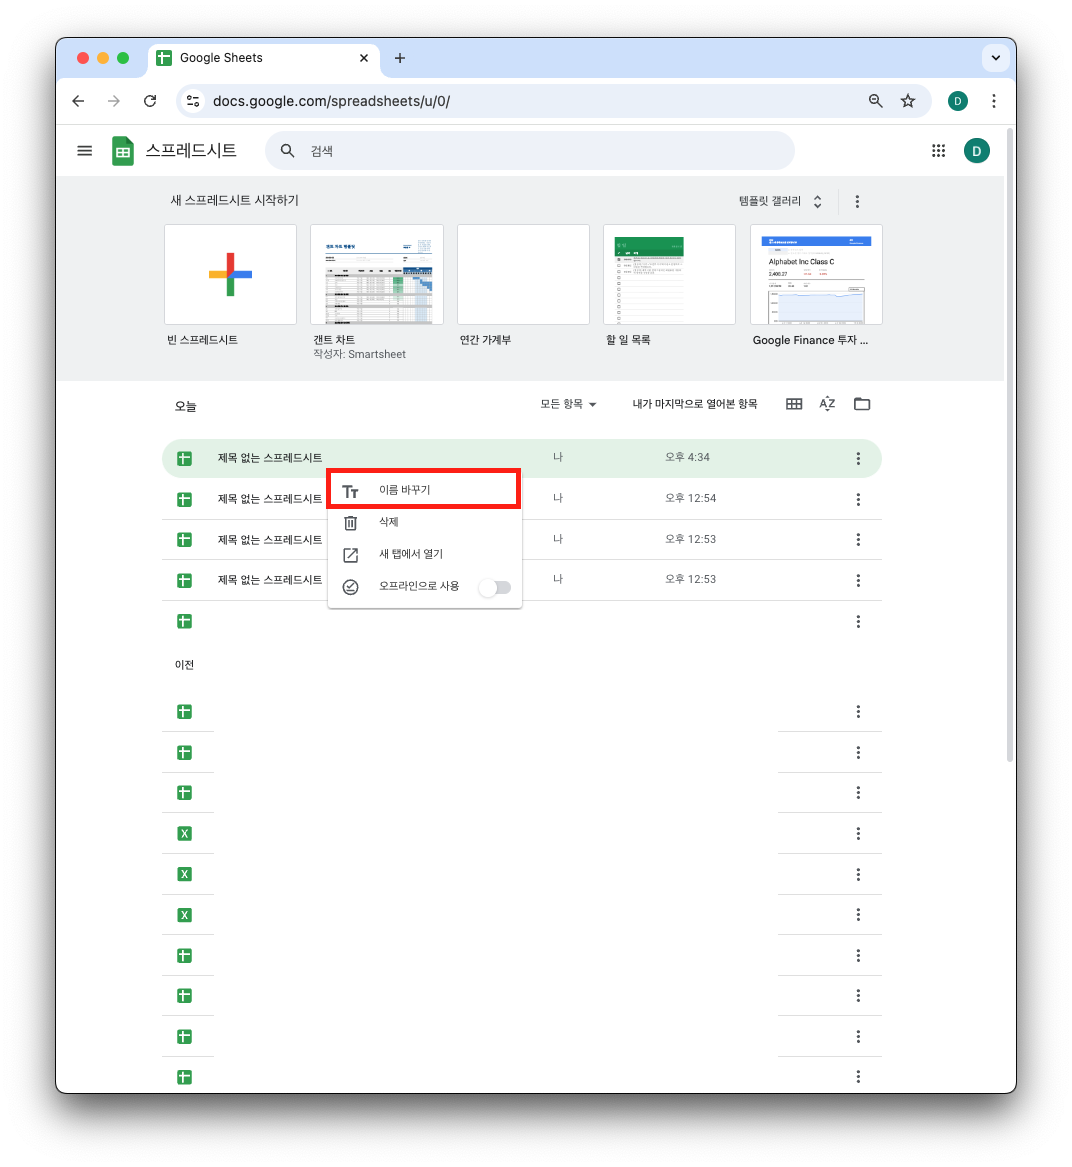Go back in browser history

click(x=78, y=101)
